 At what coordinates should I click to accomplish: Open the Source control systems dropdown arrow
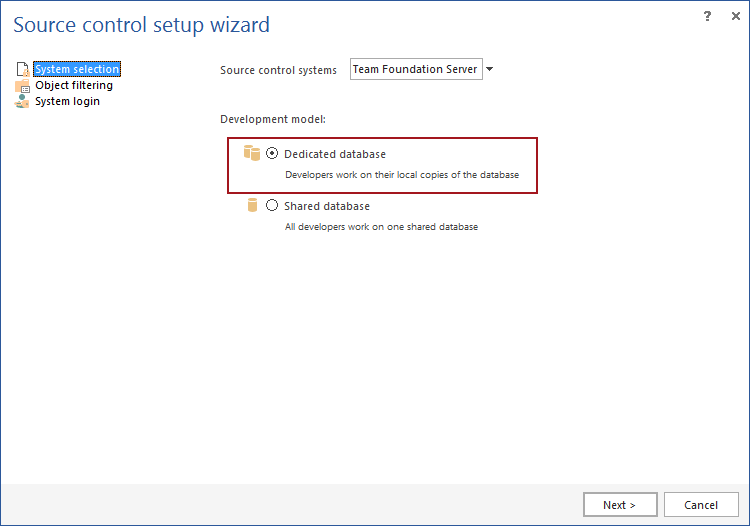490,70
